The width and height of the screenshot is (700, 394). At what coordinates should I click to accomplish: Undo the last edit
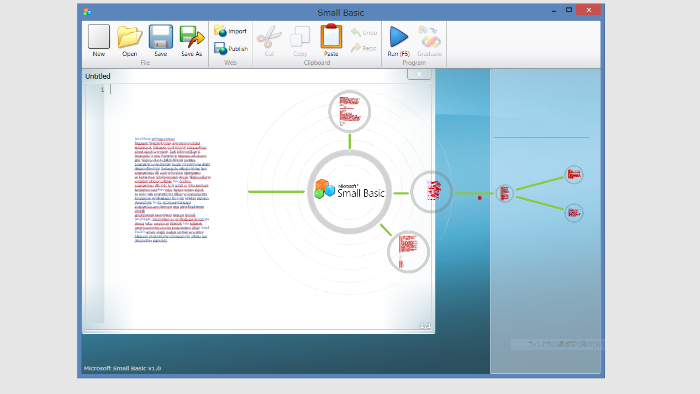[x=364, y=32]
